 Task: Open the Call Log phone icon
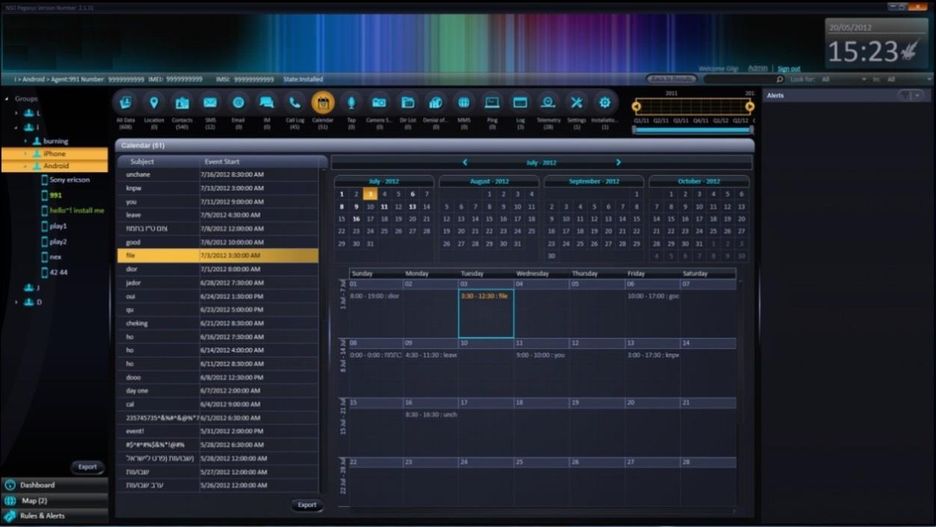coord(295,103)
